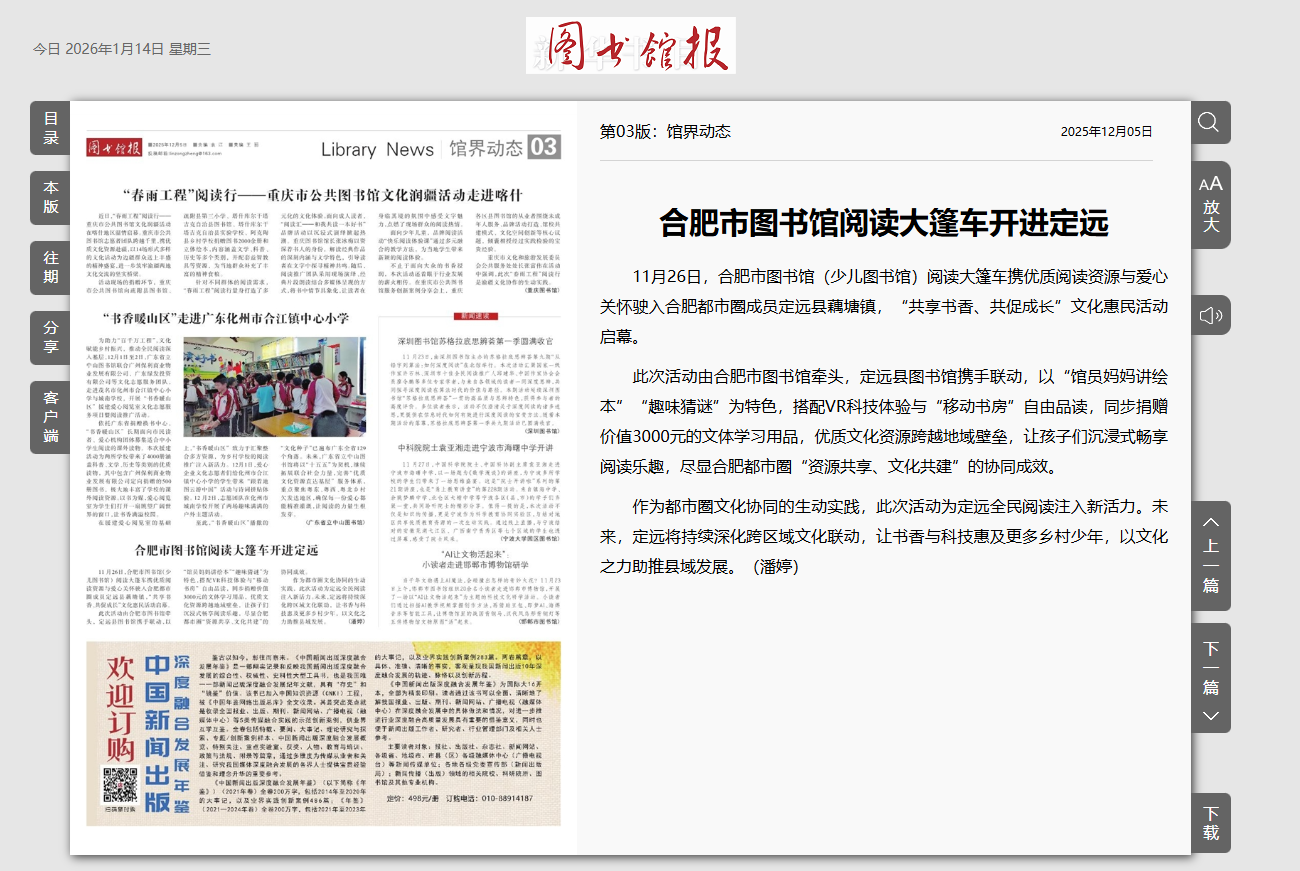1300x871 pixels.
Task: Toggle the speaker read-aloud icon
Action: pos(1210,316)
